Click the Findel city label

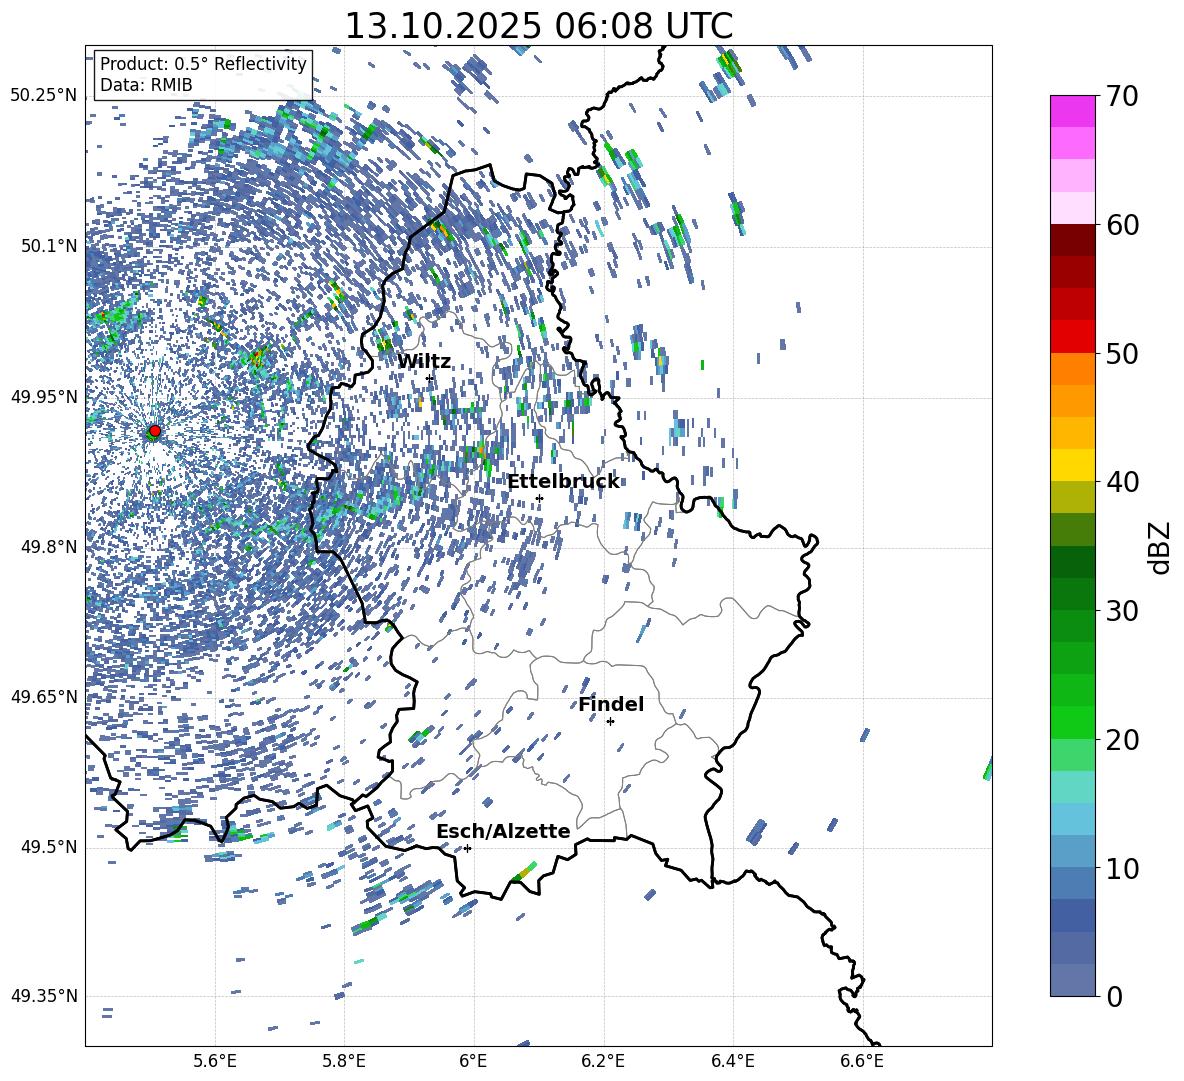click(611, 704)
